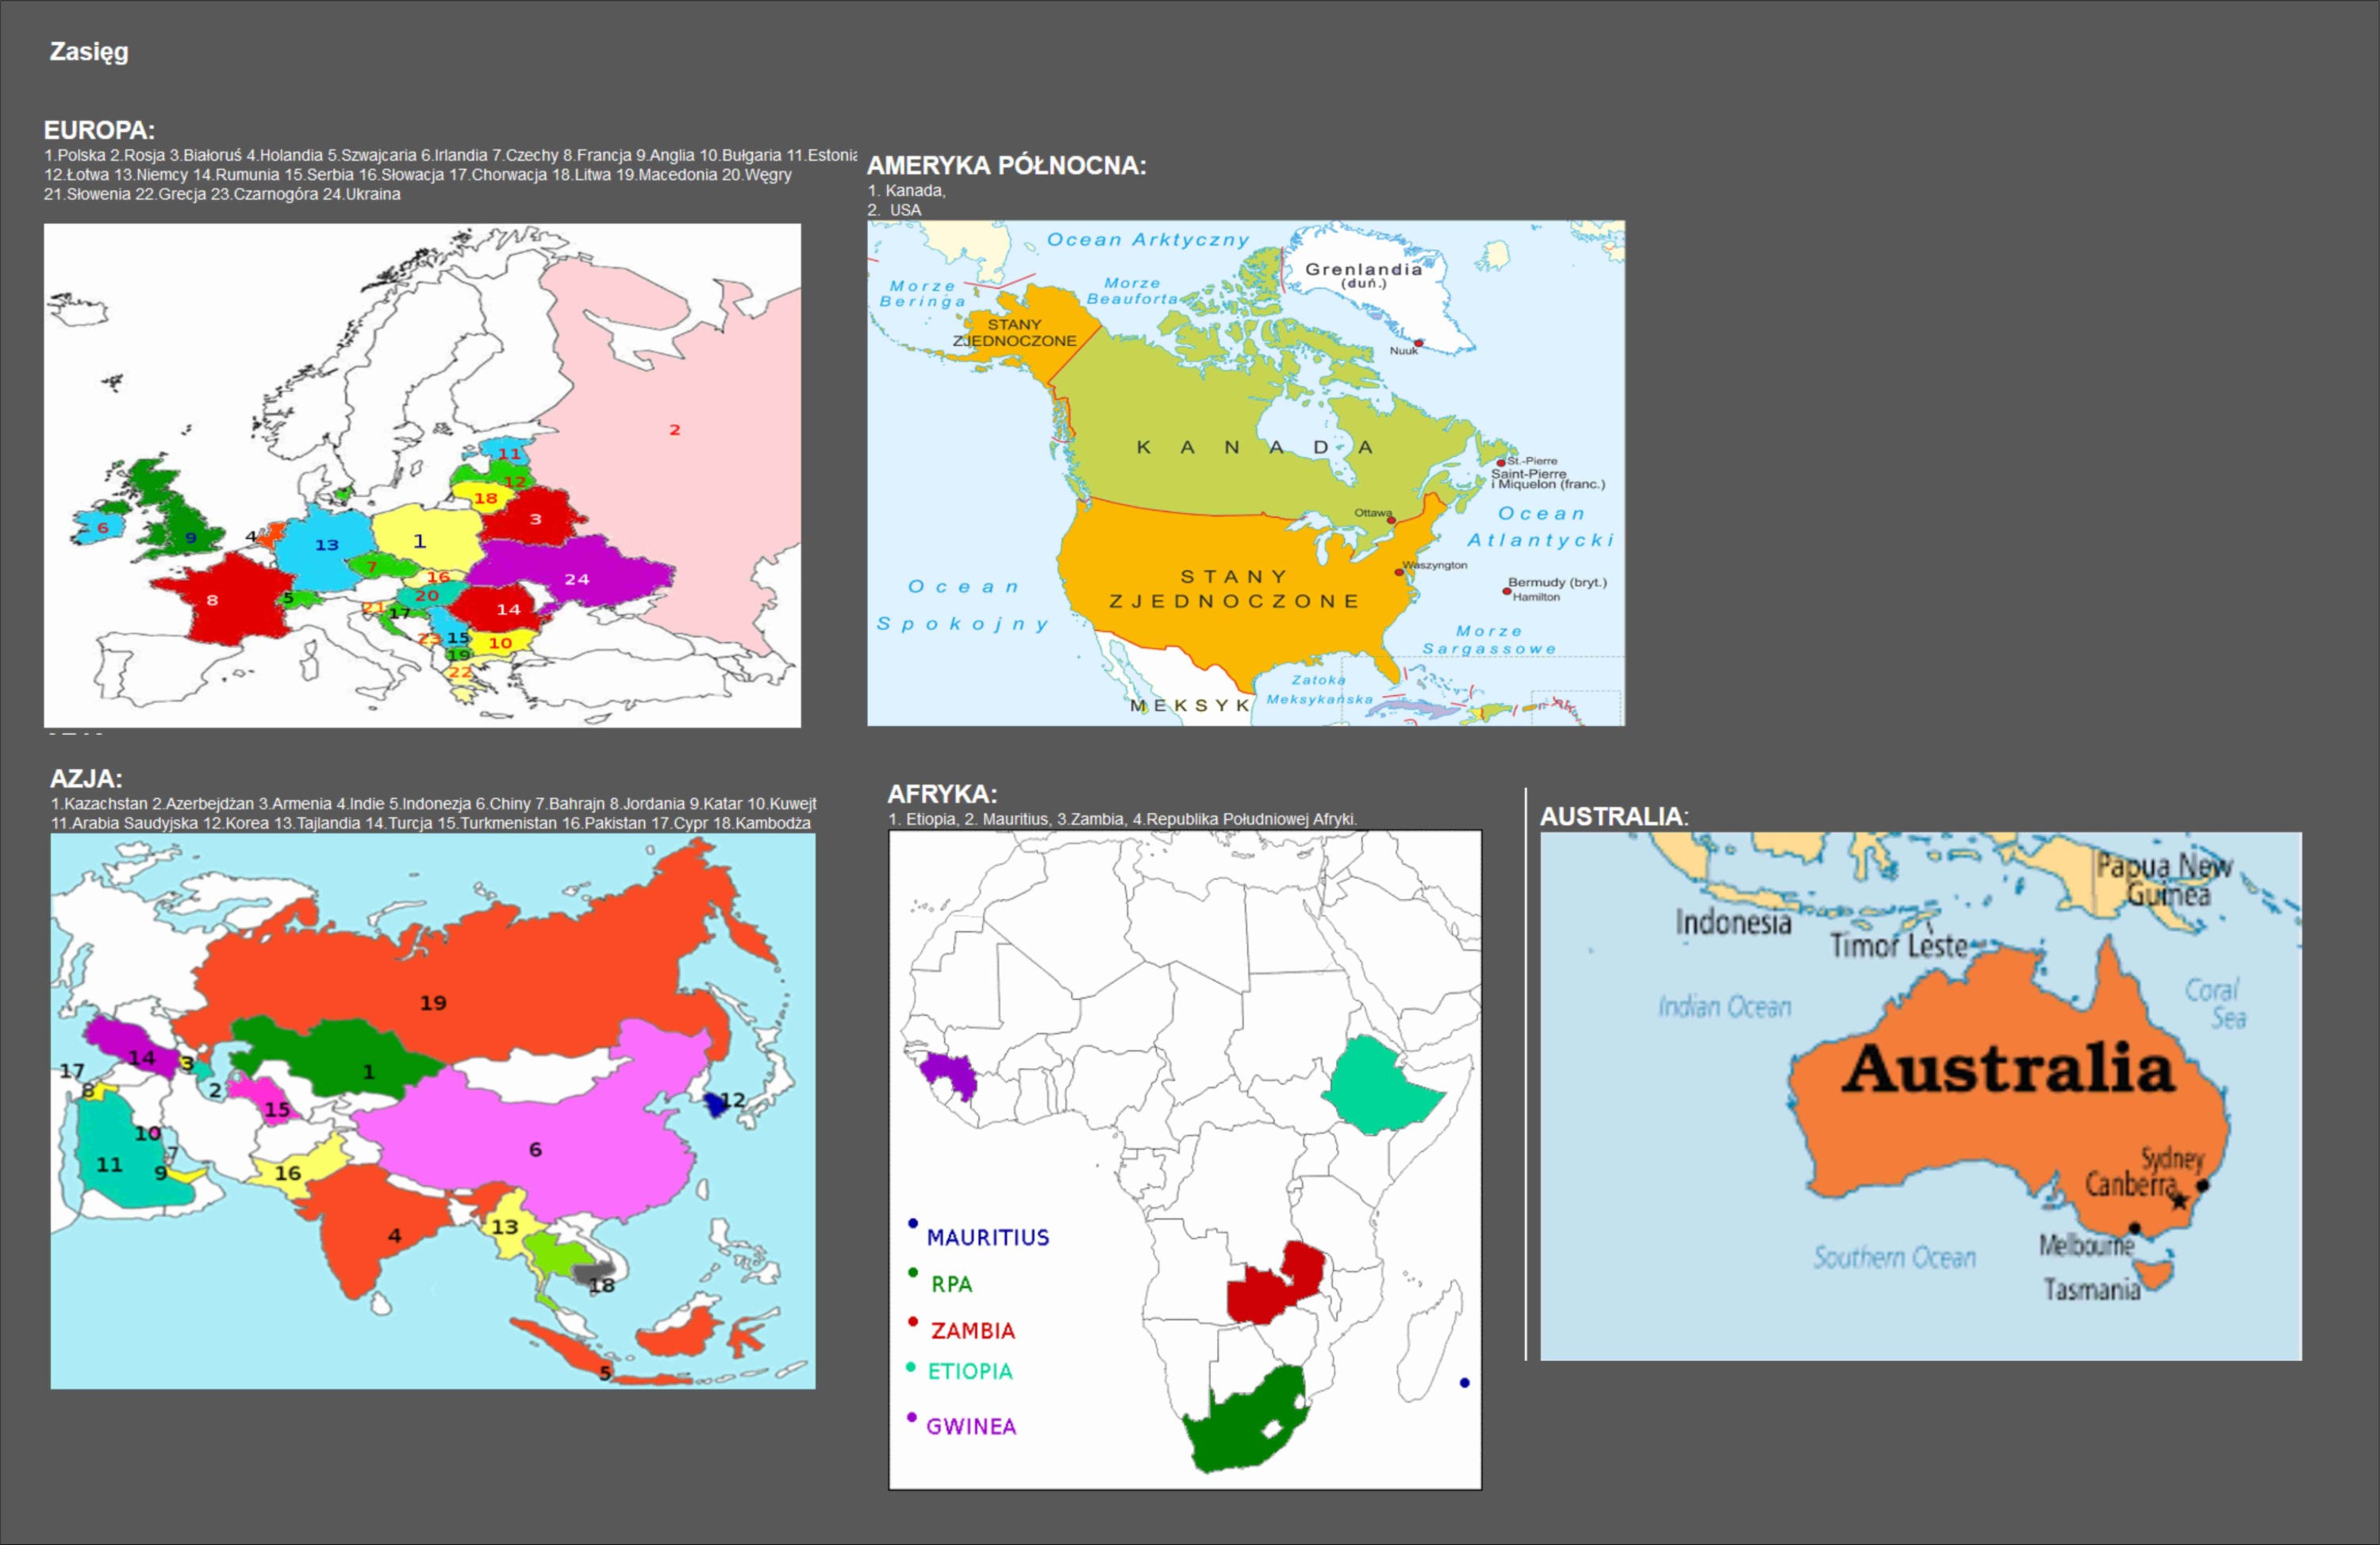Click the Waszyngton city marker

[x=1399, y=572]
